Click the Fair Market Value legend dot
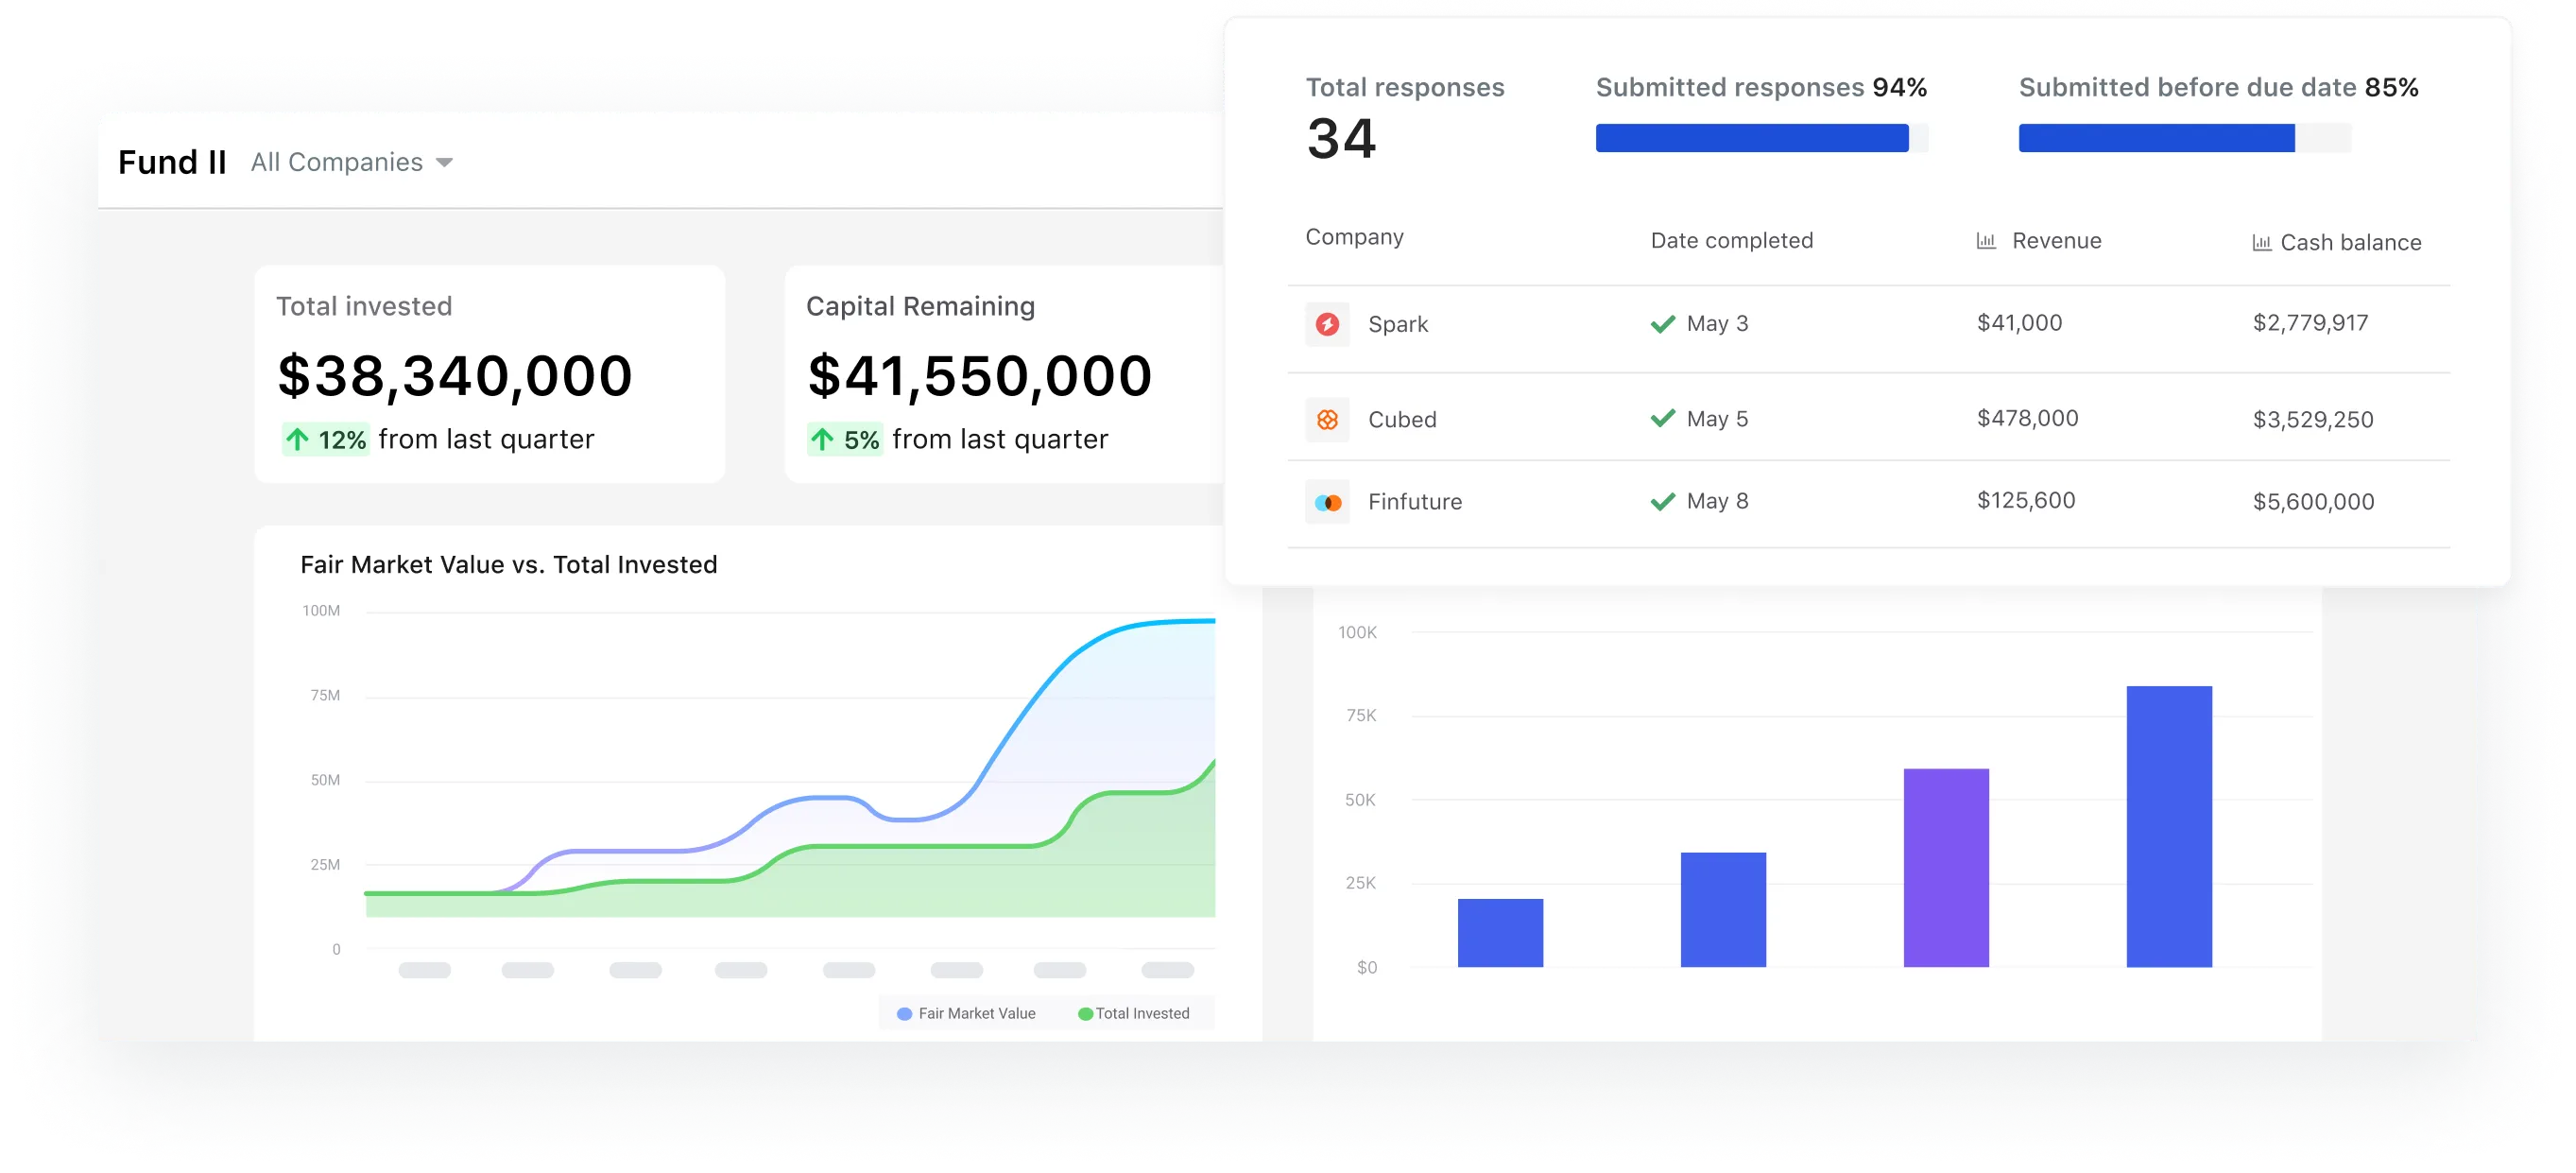 pyautogui.click(x=904, y=1014)
